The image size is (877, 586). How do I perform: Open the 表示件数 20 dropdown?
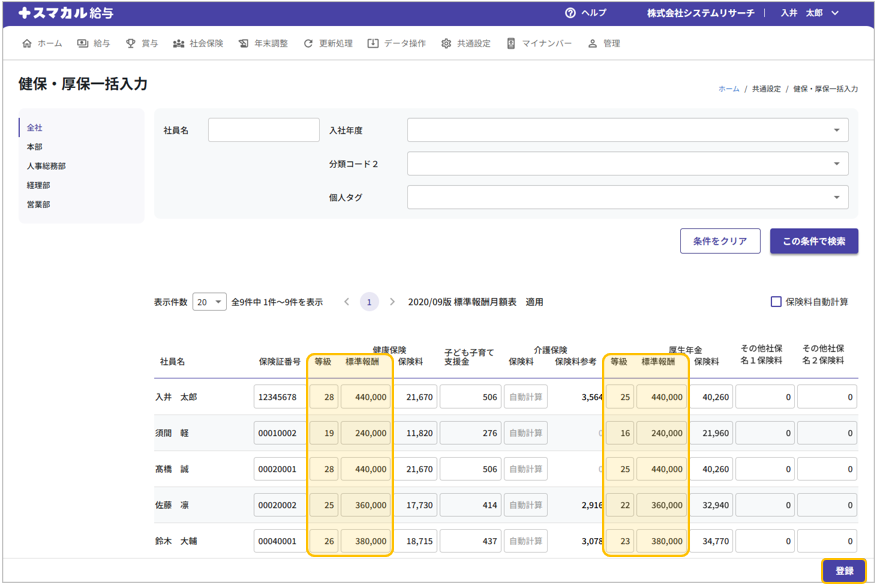coord(209,302)
